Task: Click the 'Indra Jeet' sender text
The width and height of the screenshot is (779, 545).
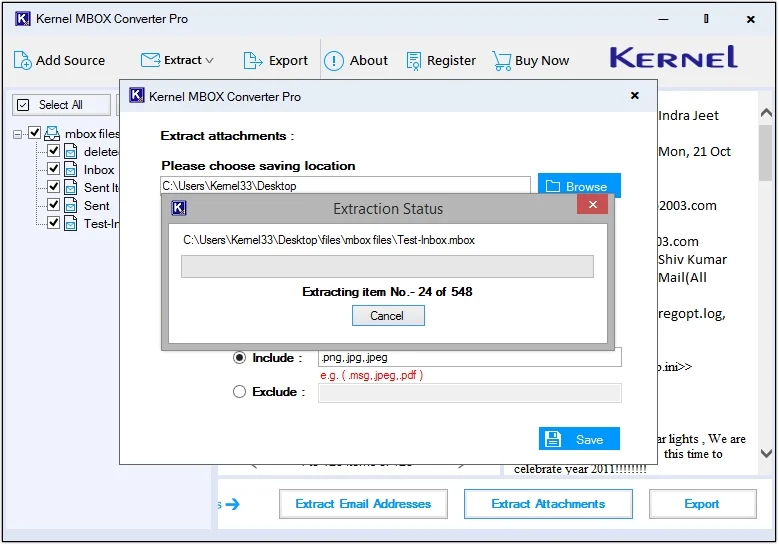Action: [x=688, y=116]
